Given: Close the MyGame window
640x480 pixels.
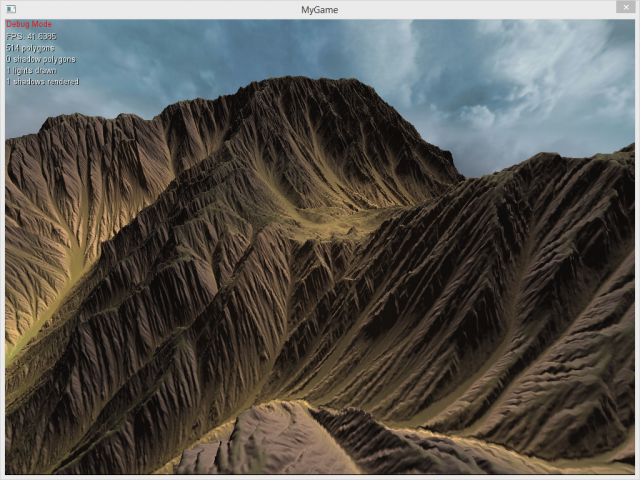Looking at the screenshot, I should pos(621,8).
